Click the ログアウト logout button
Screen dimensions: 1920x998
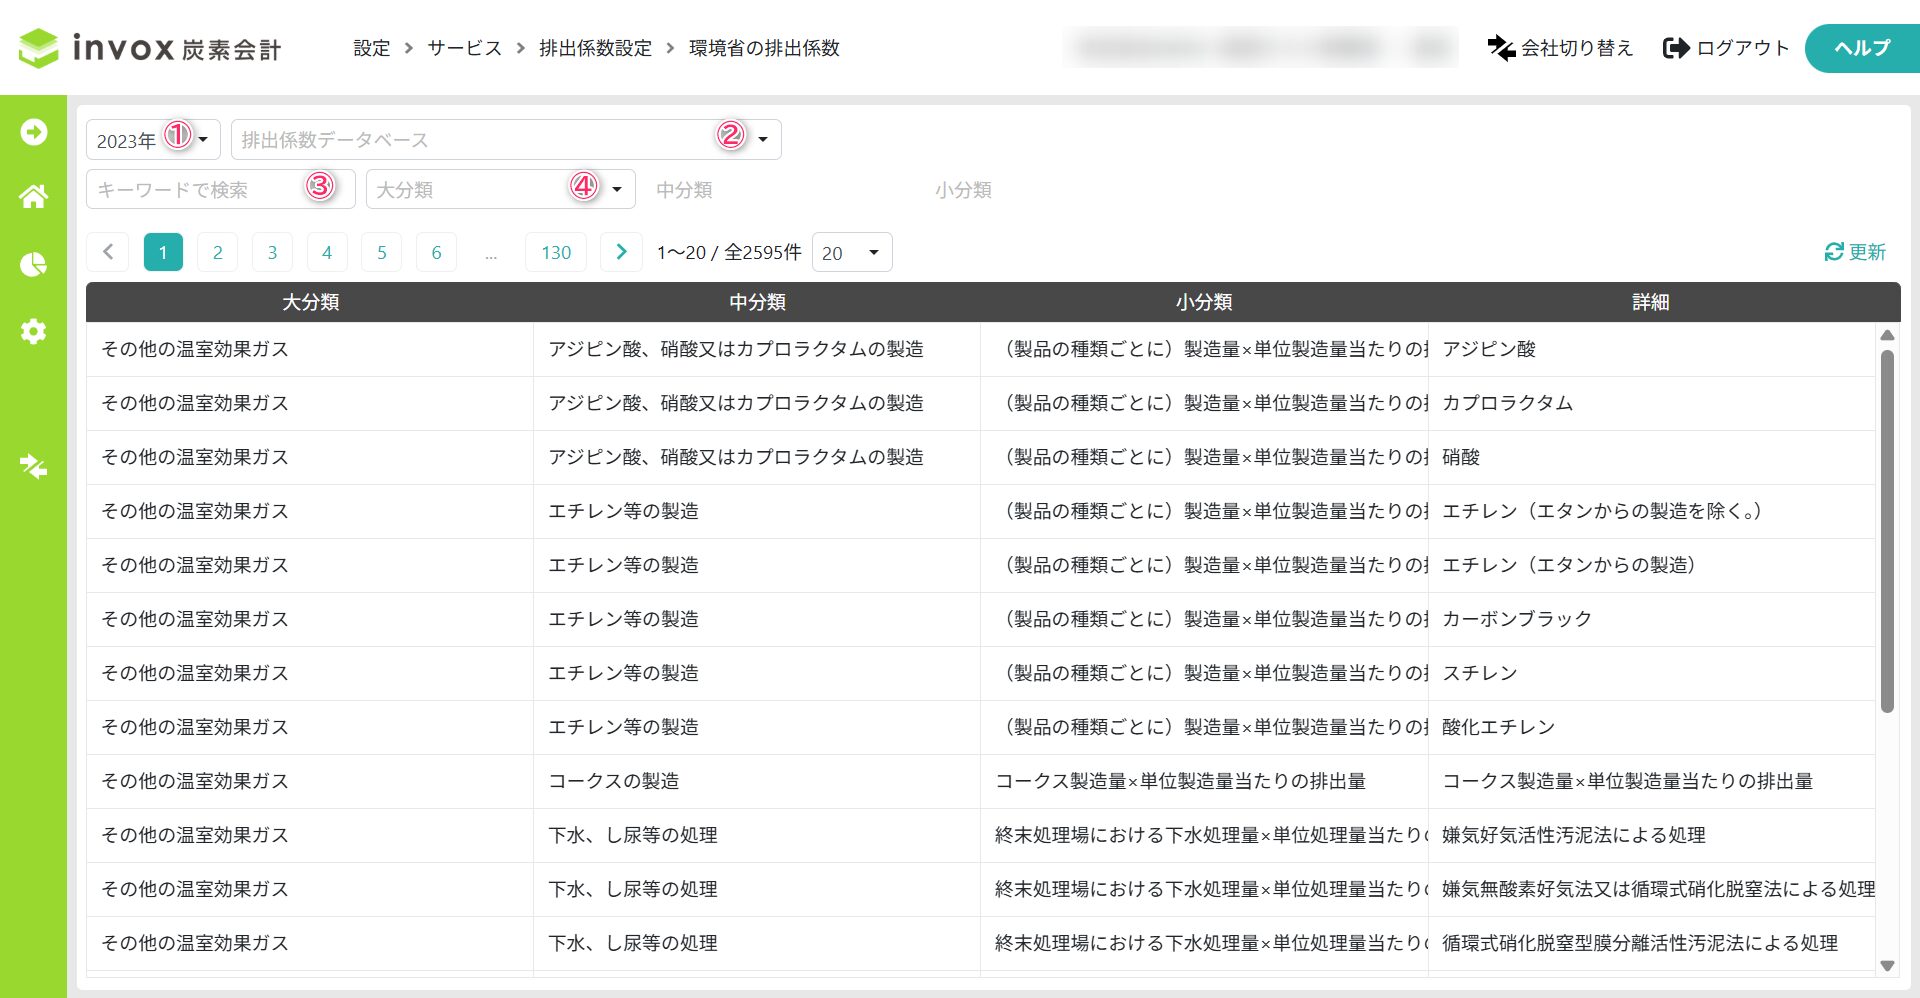(x=1726, y=48)
